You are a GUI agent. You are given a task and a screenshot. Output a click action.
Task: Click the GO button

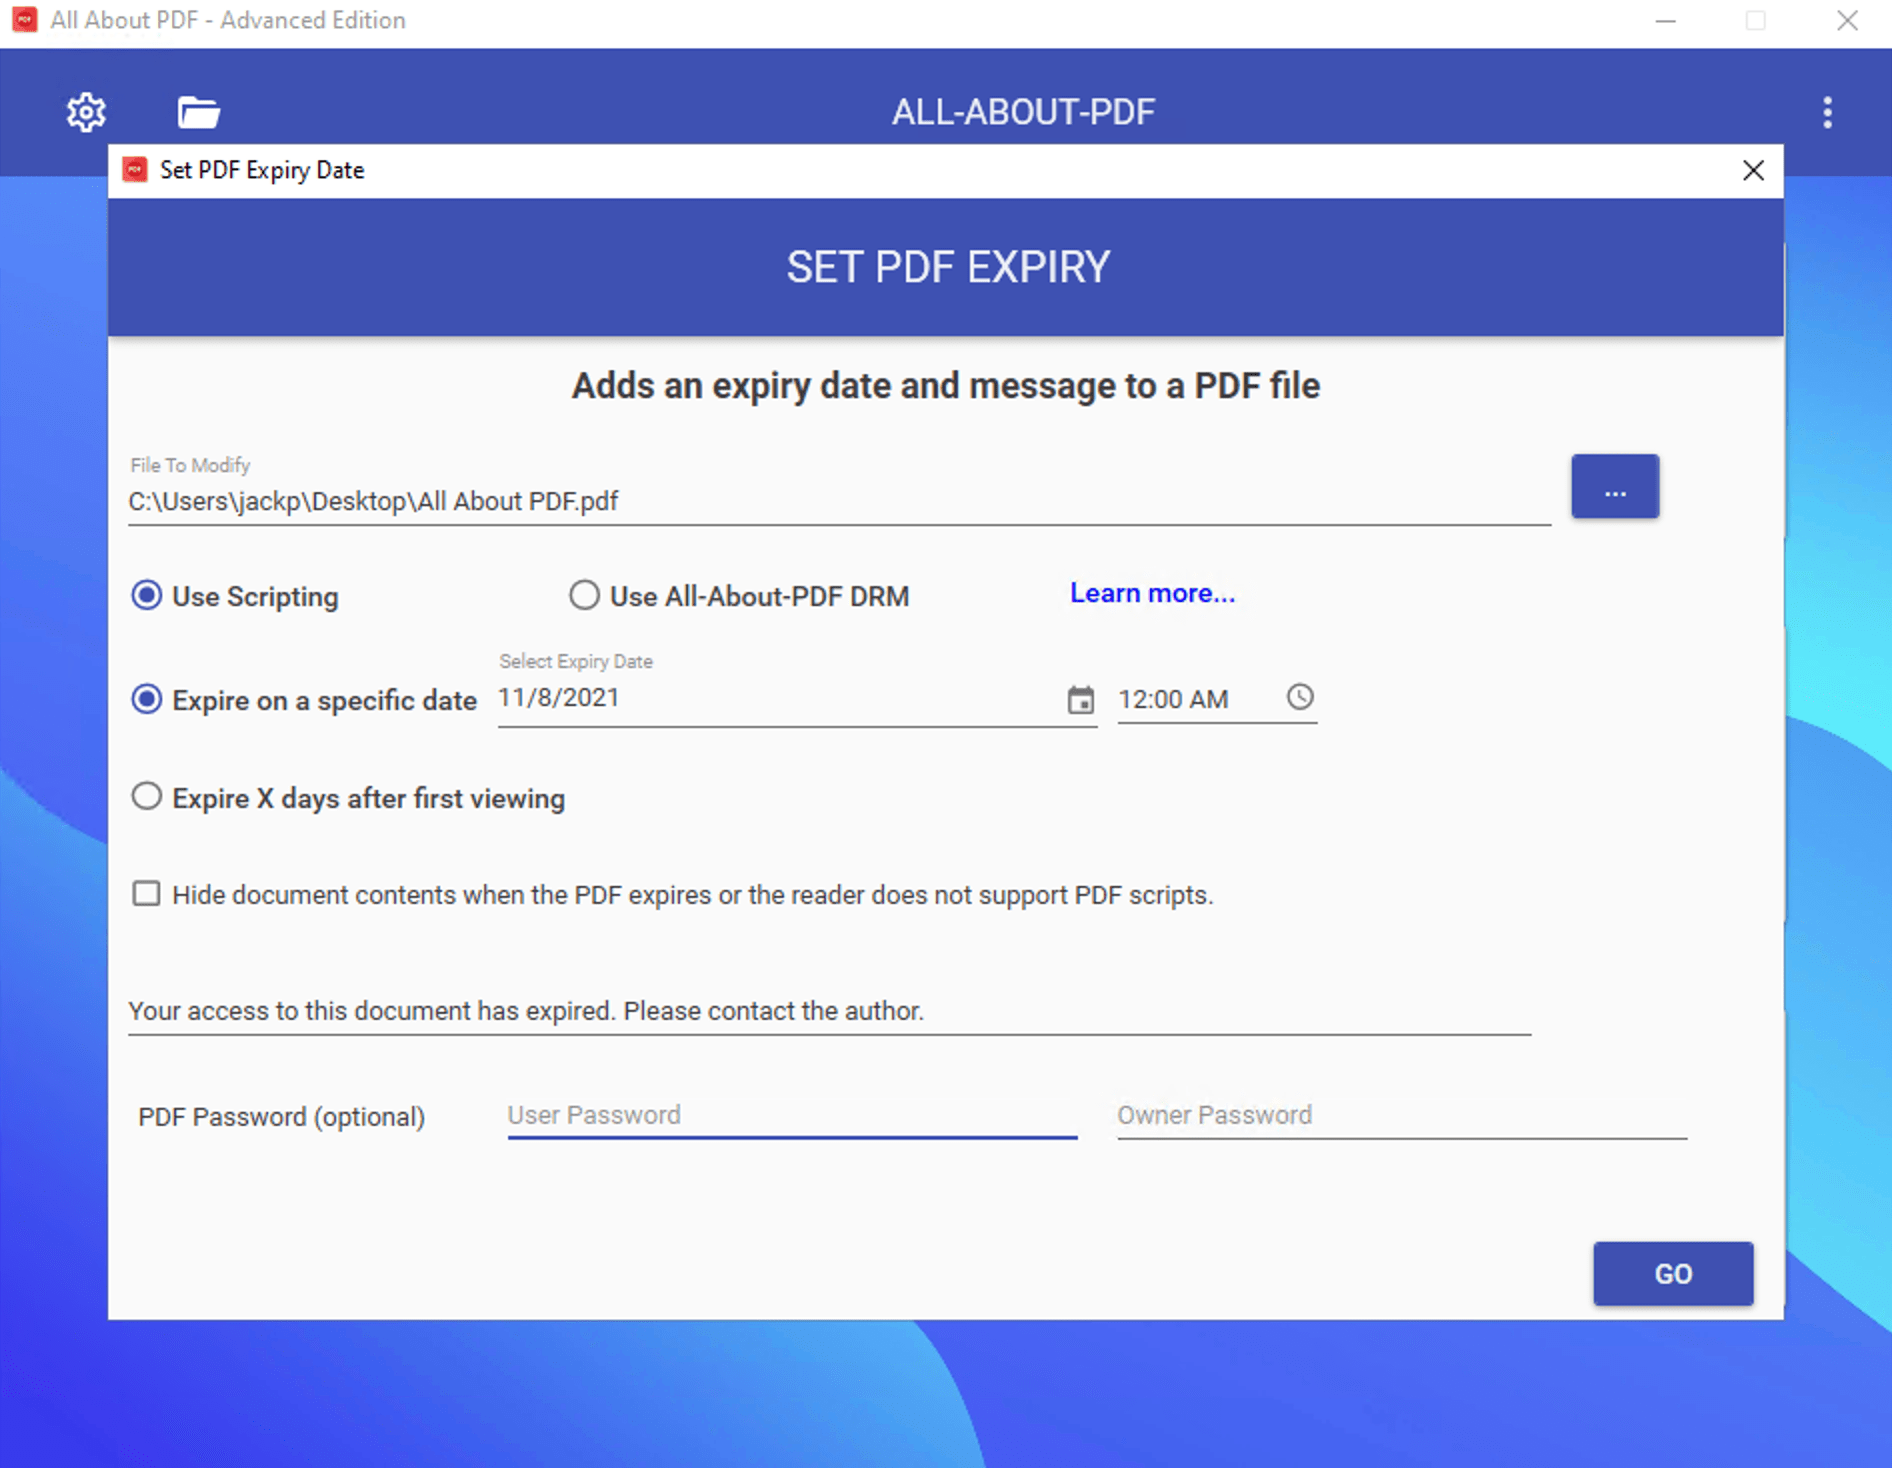pos(1672,1274)
